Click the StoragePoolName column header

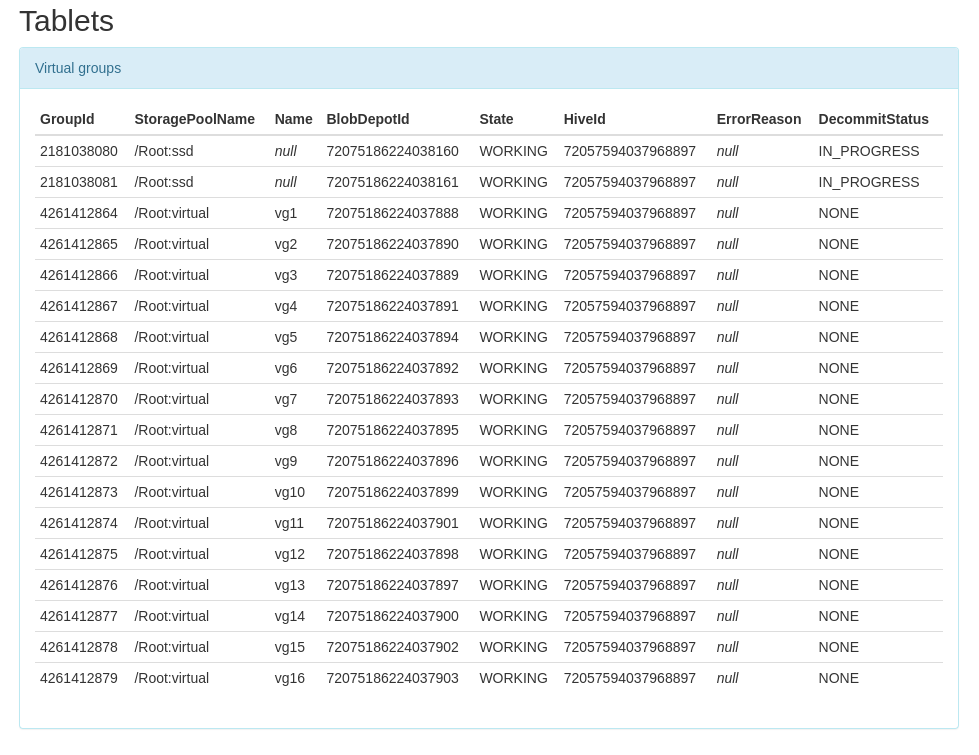pos(194,119)
